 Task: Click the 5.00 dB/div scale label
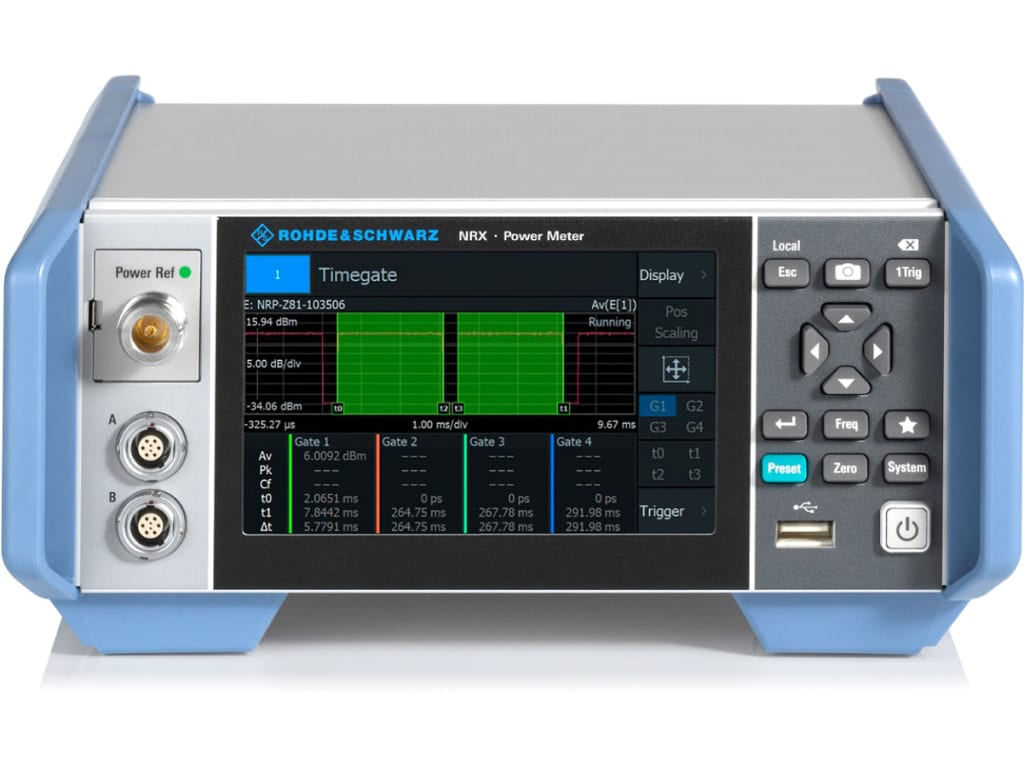[x=274, y=364]
